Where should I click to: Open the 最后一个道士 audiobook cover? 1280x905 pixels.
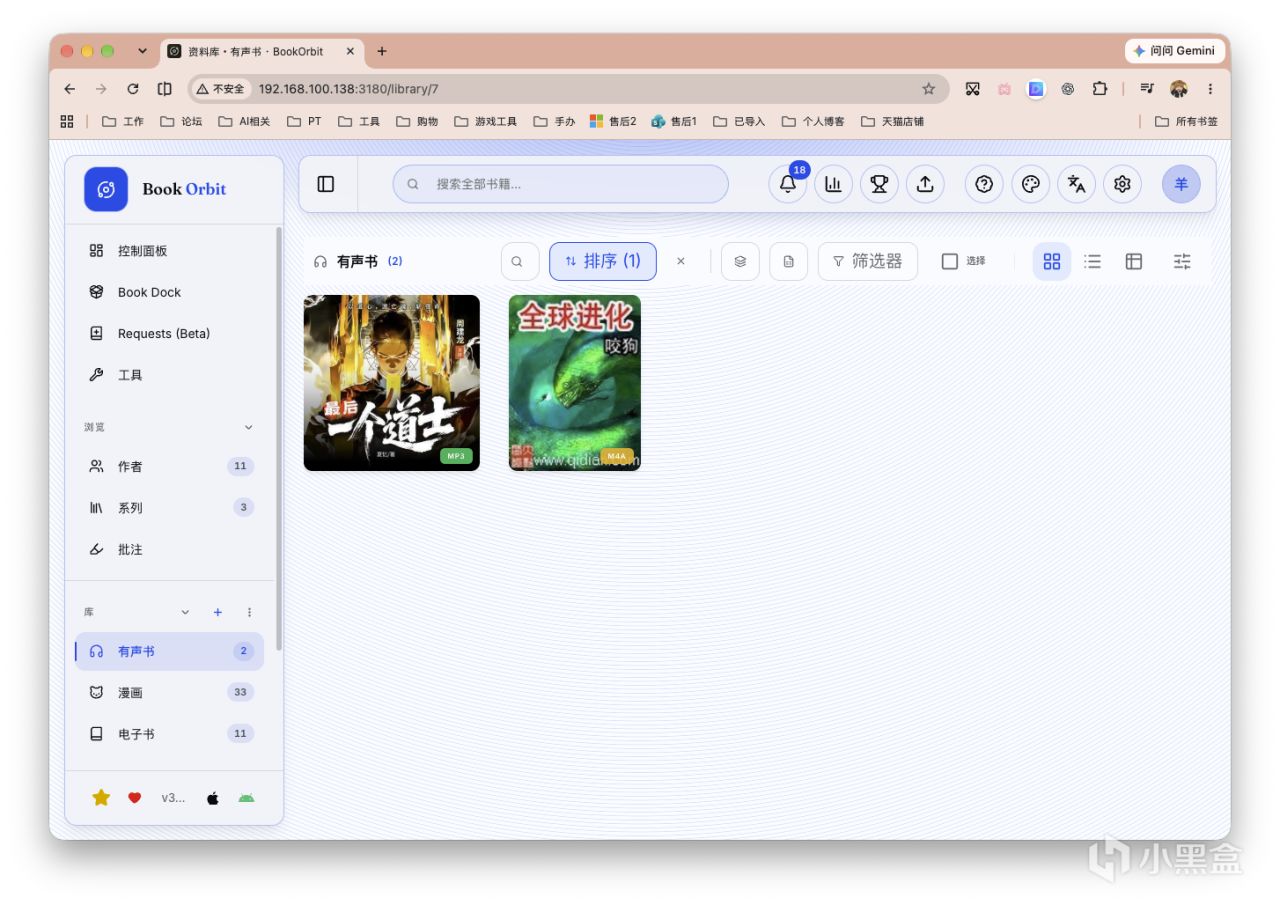[392, 383]
